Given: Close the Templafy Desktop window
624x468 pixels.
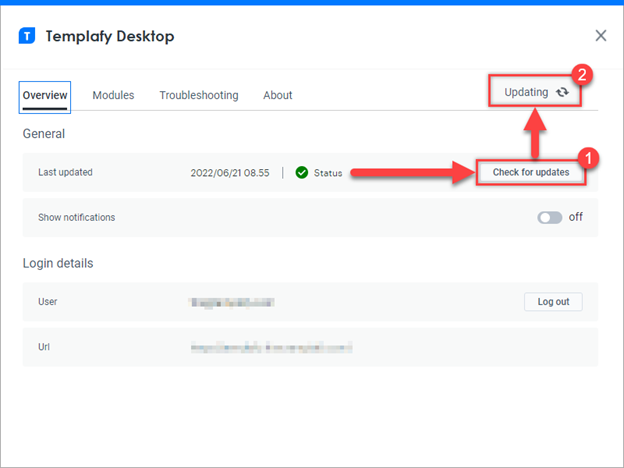Looking at the screenshot, I should click(600, 36).
